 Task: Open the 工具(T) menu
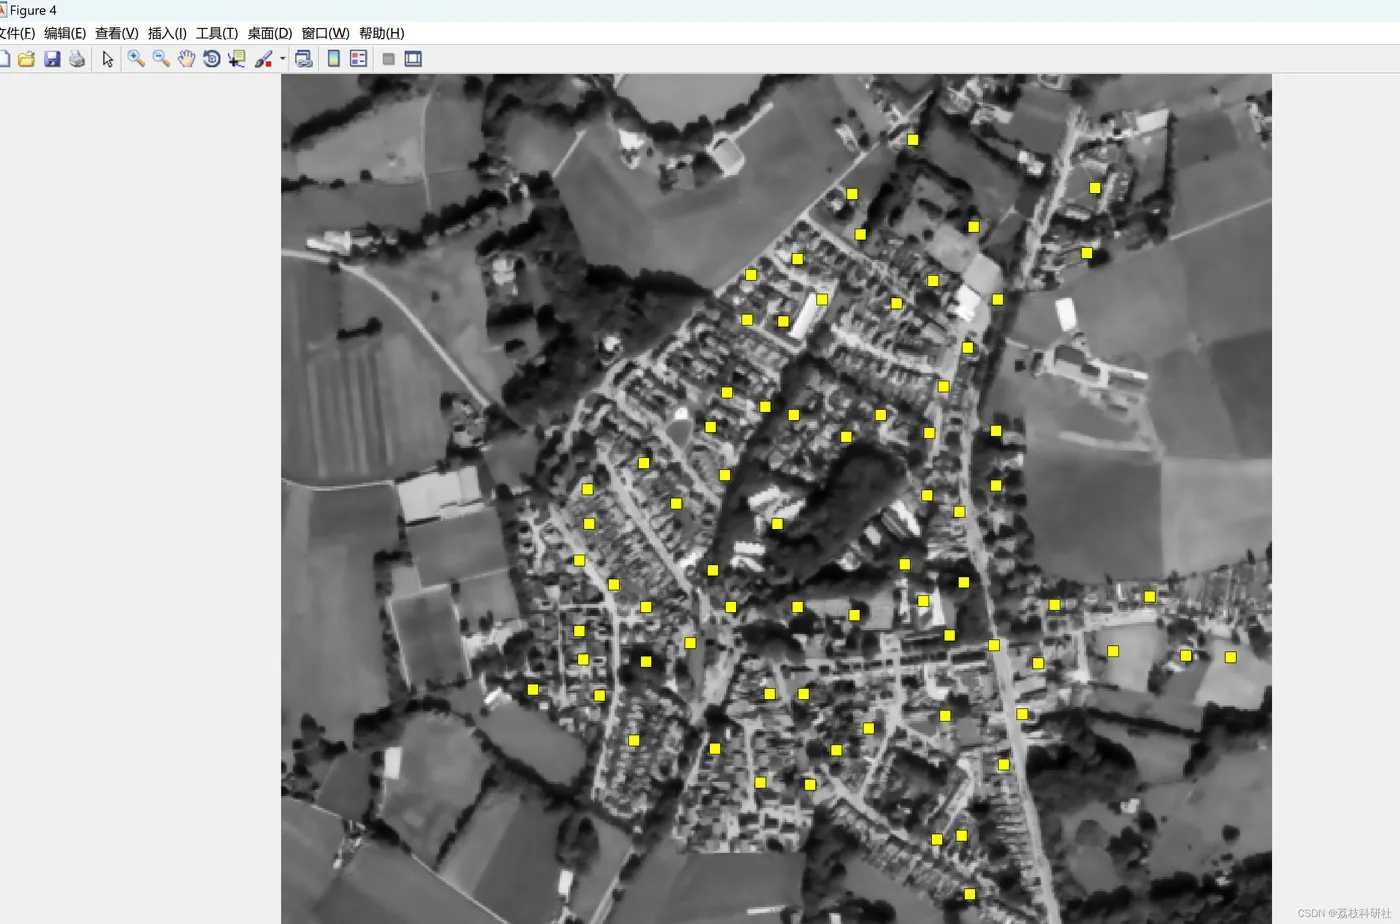click(x=217, y=33)
